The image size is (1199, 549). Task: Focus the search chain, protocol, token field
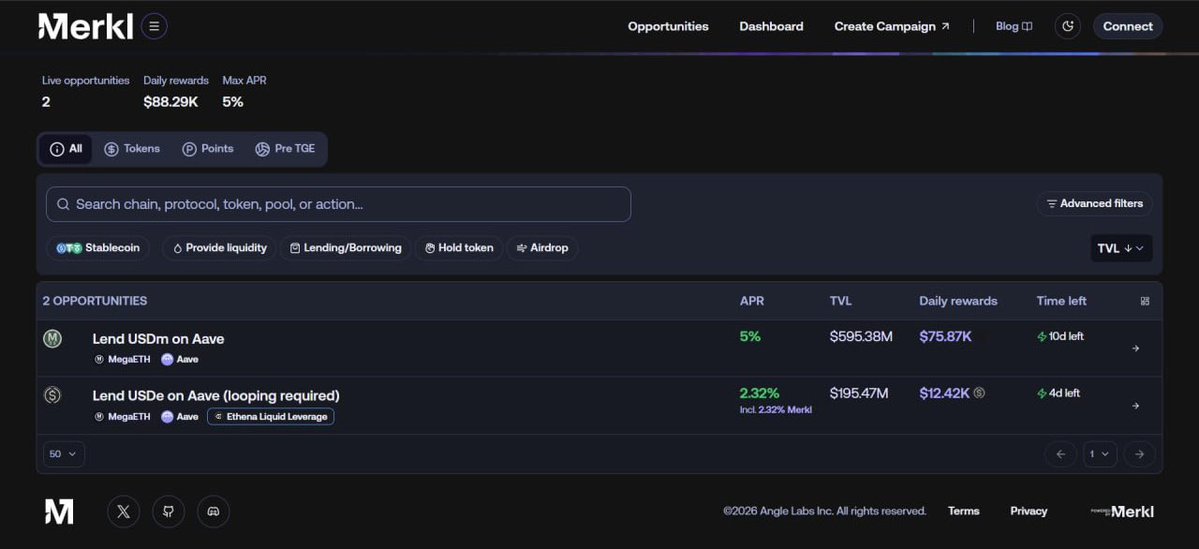[339, 204]
